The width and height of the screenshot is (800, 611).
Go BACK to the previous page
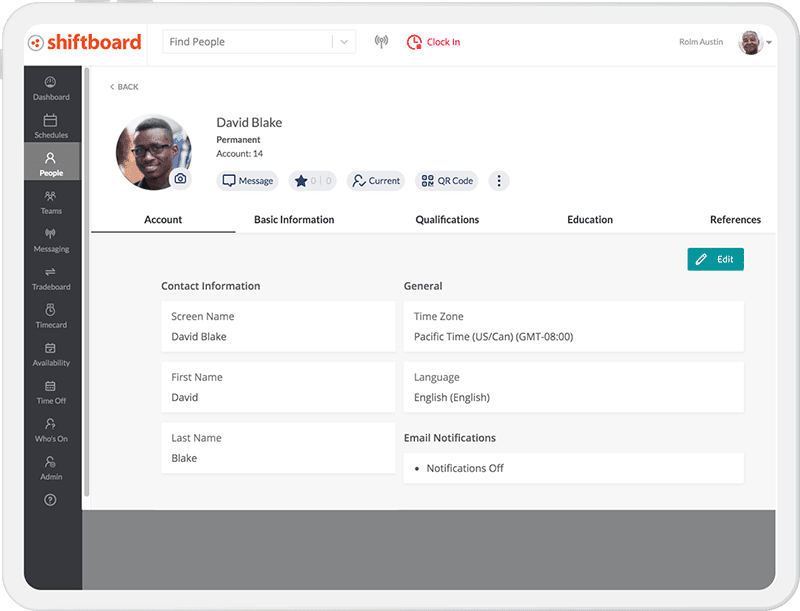(124, 87)
